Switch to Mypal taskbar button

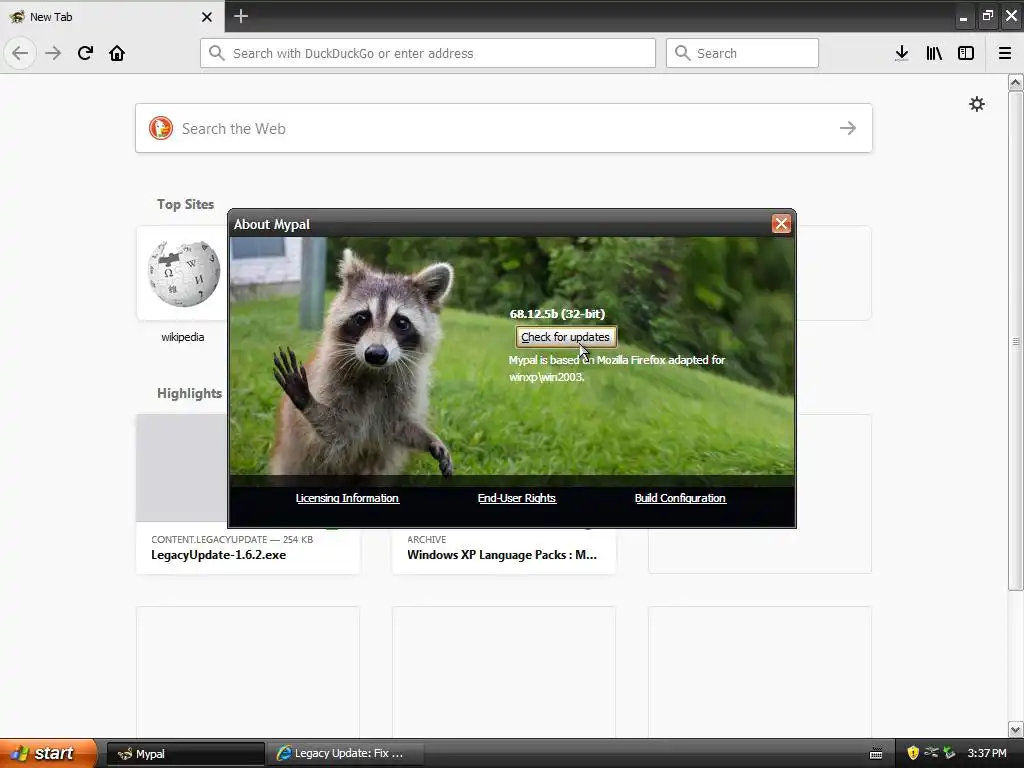click(x=185, y=754)
